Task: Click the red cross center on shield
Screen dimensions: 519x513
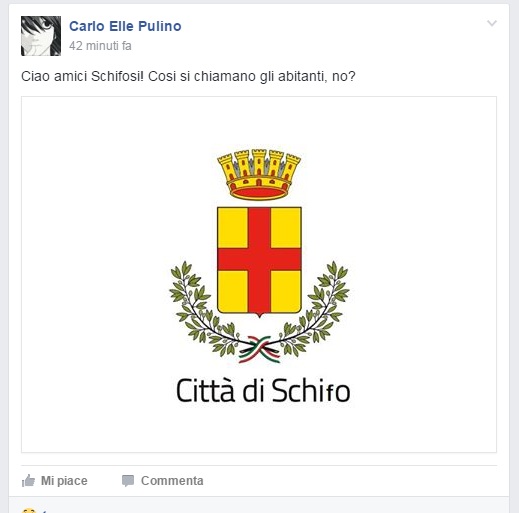Action: click(x=259, y=259)
